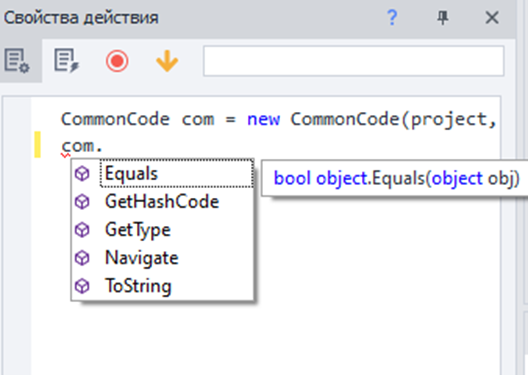Viewport: 528px width, 375px height.
Task: Click the 'Свойства действия' panel title
Action: (x=81, y=18)
